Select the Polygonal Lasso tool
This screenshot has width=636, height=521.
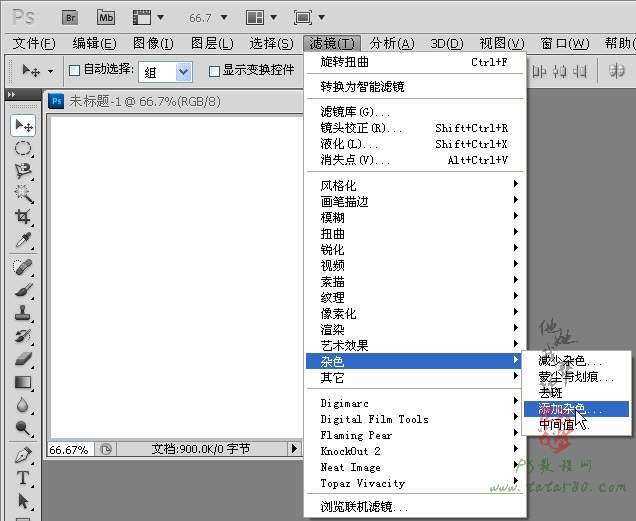pos(23,171)
